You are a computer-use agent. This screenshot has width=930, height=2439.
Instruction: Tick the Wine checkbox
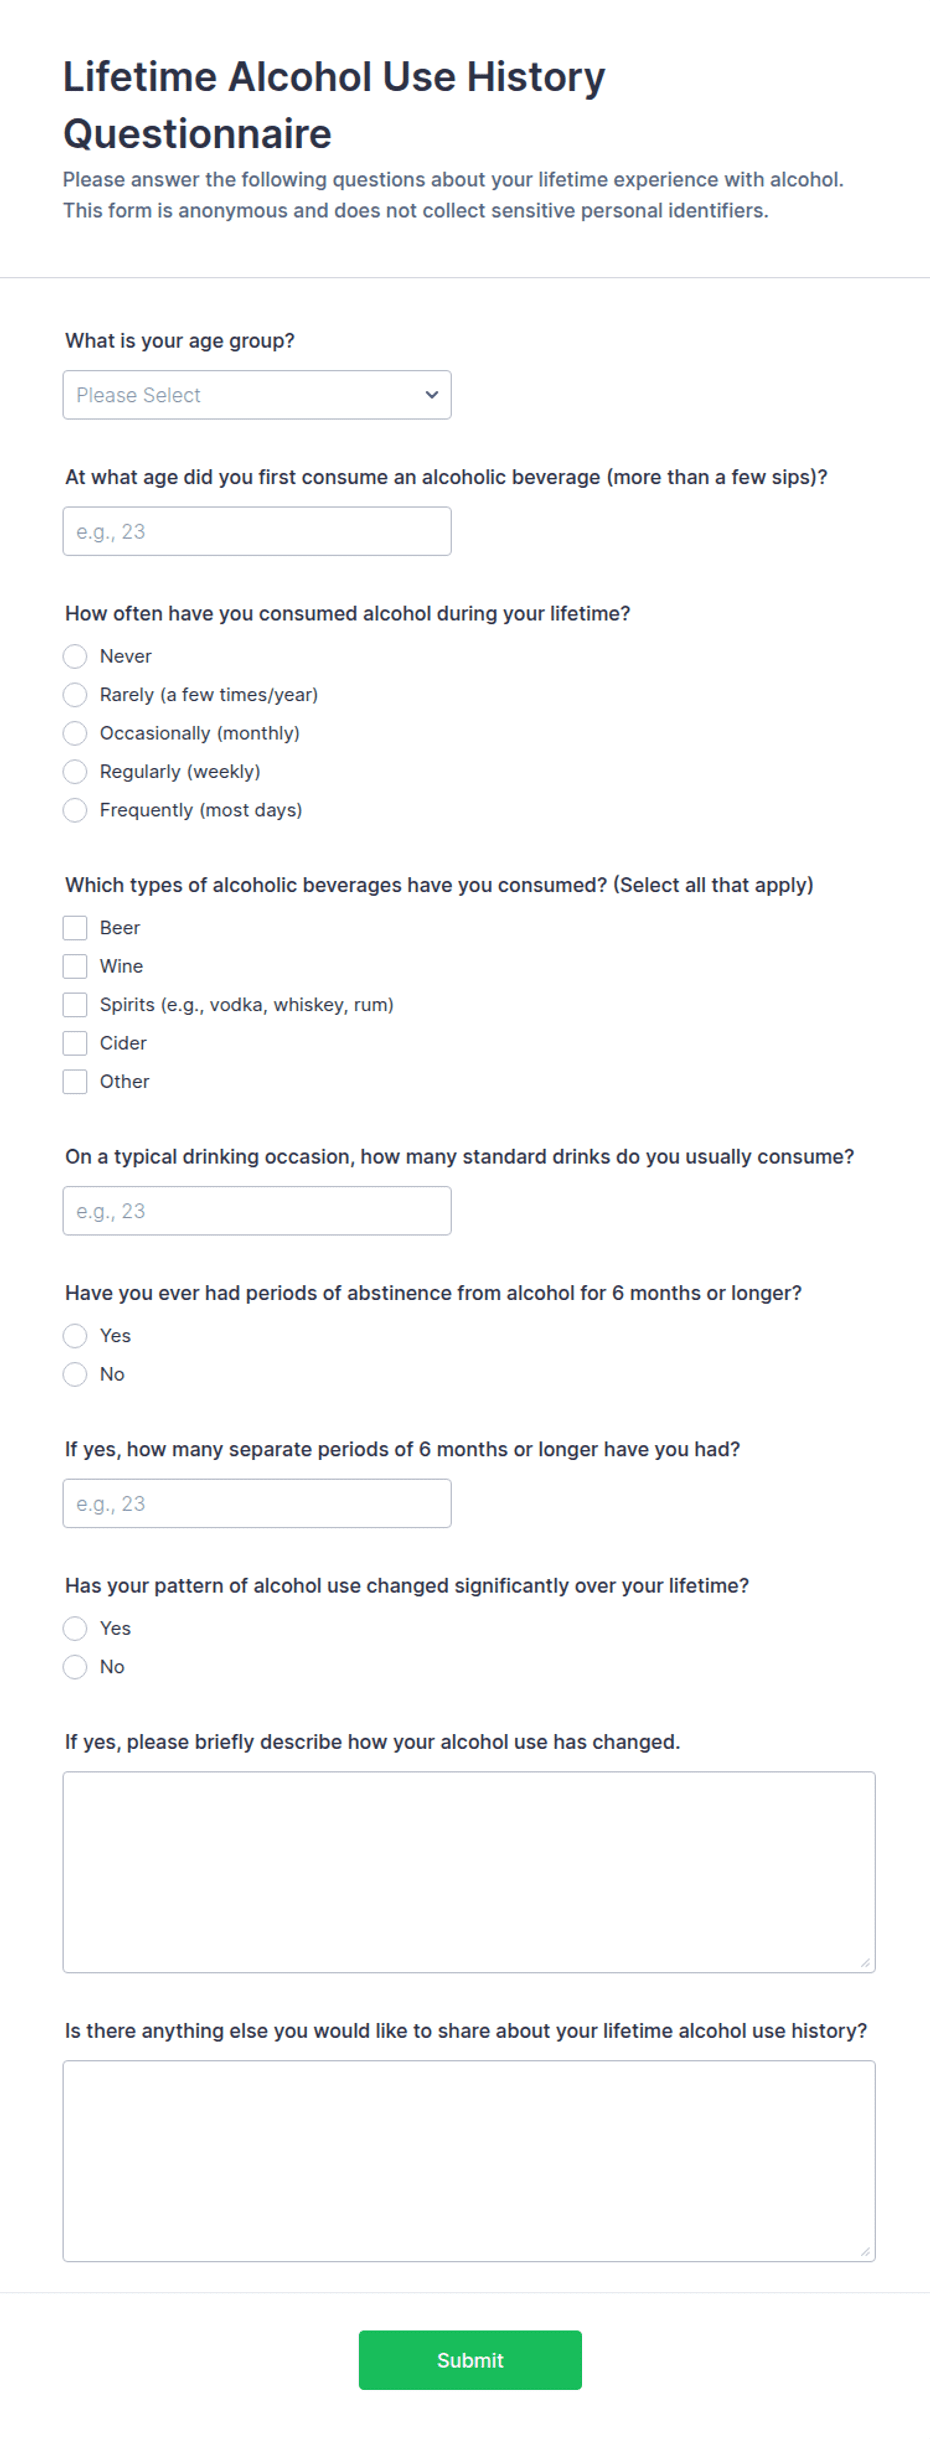pyautogui.click(x=75, y=966)
